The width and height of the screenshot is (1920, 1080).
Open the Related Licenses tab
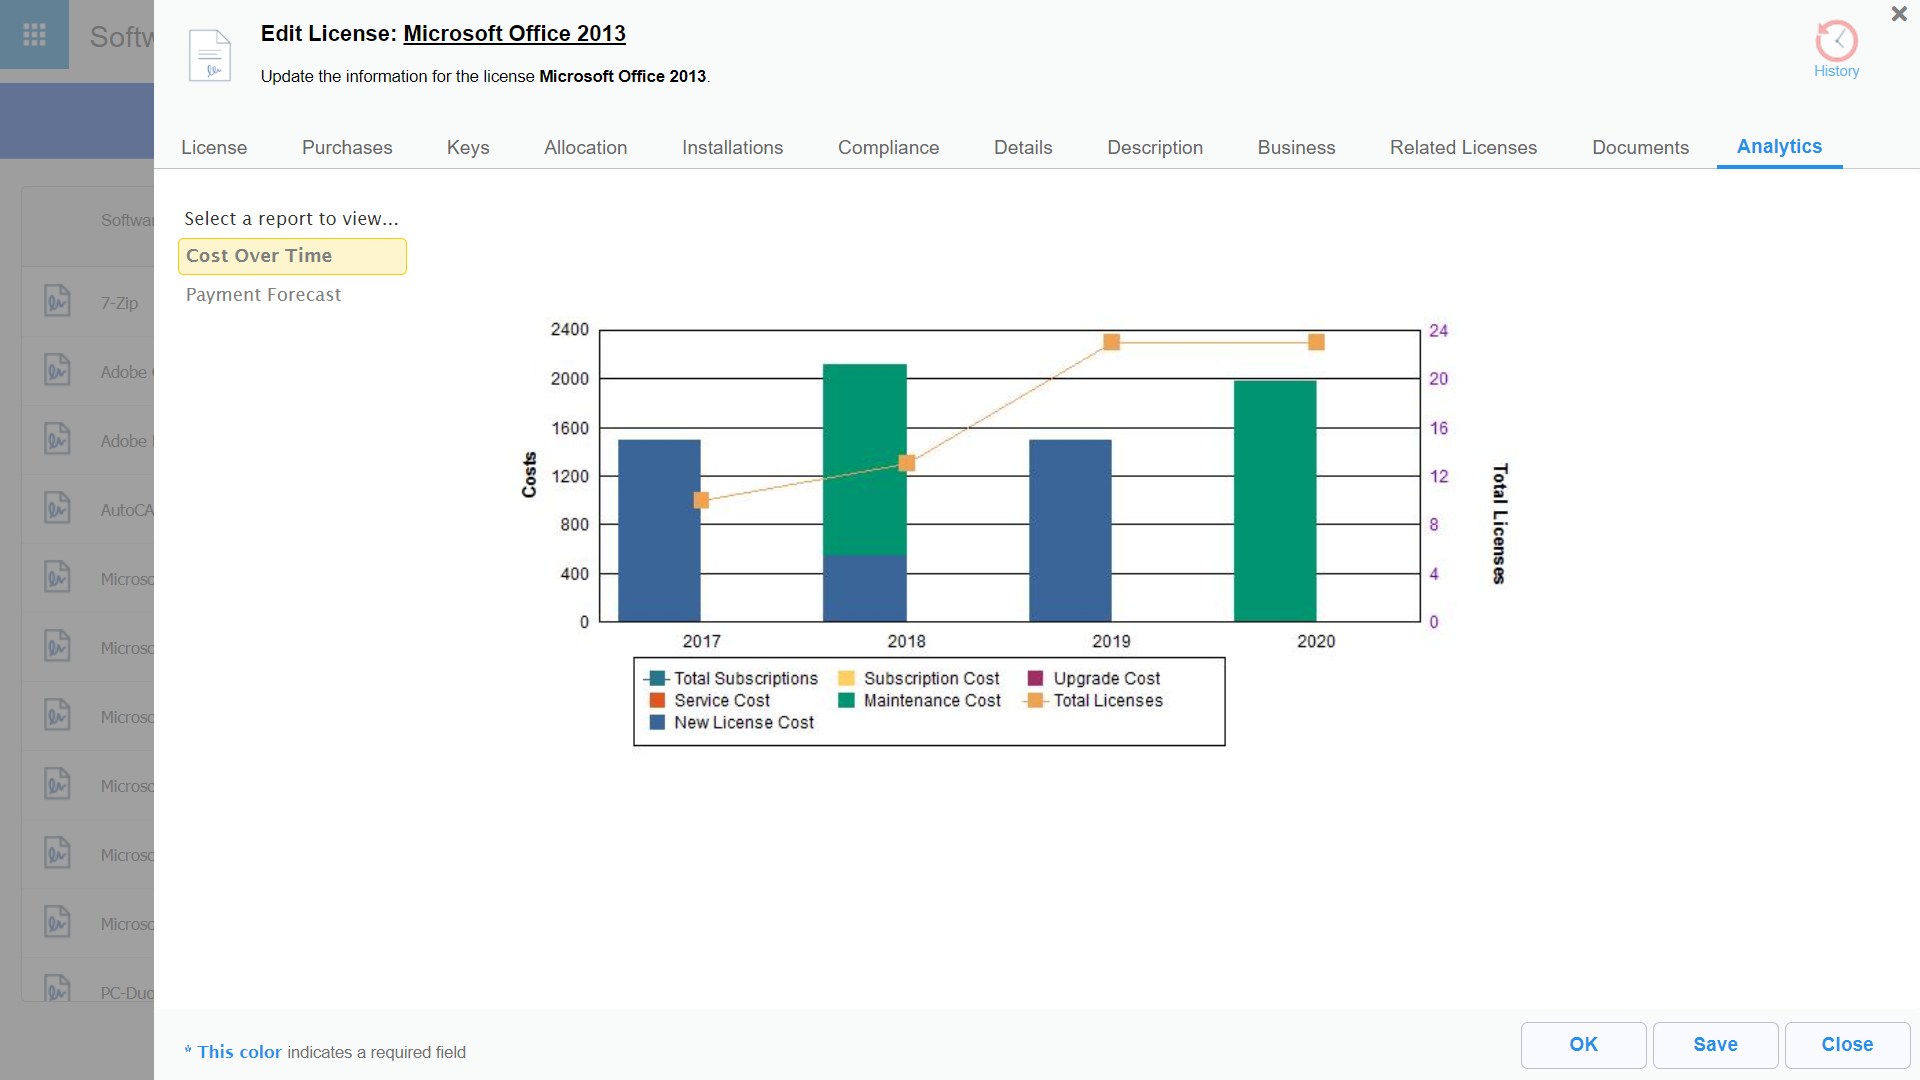[1463, 147]
